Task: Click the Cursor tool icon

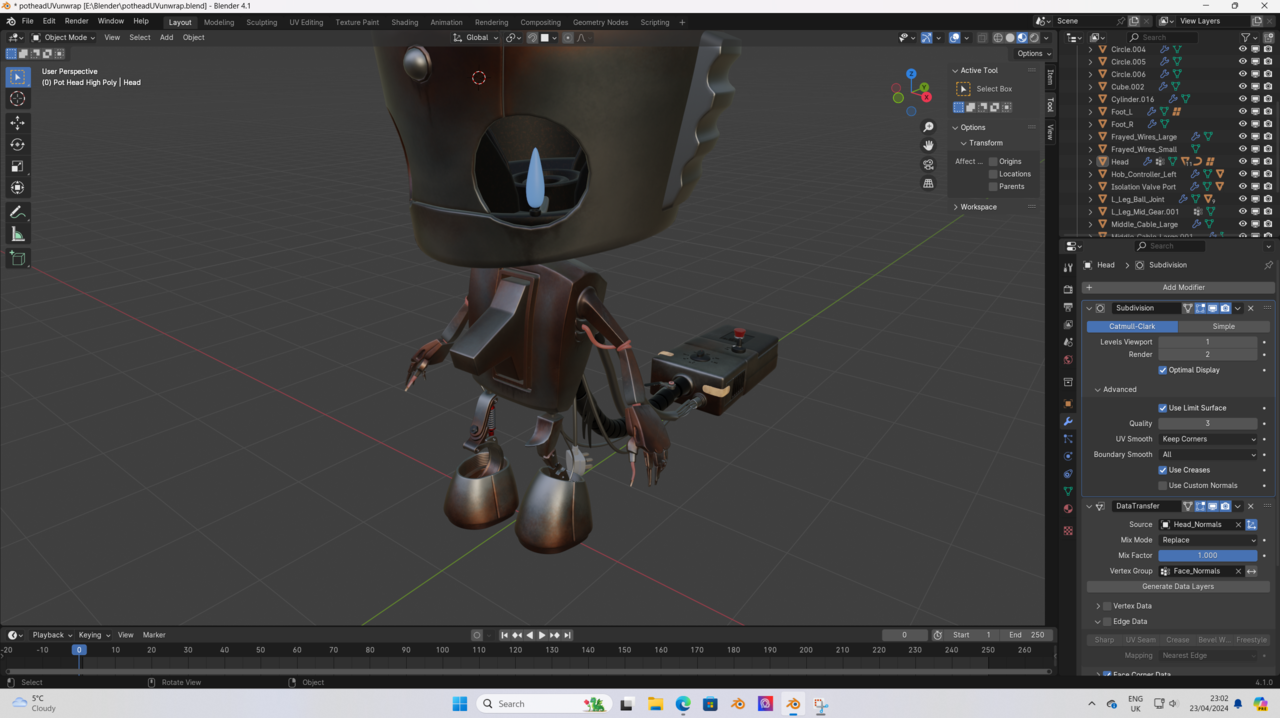Action: point(17,99)
